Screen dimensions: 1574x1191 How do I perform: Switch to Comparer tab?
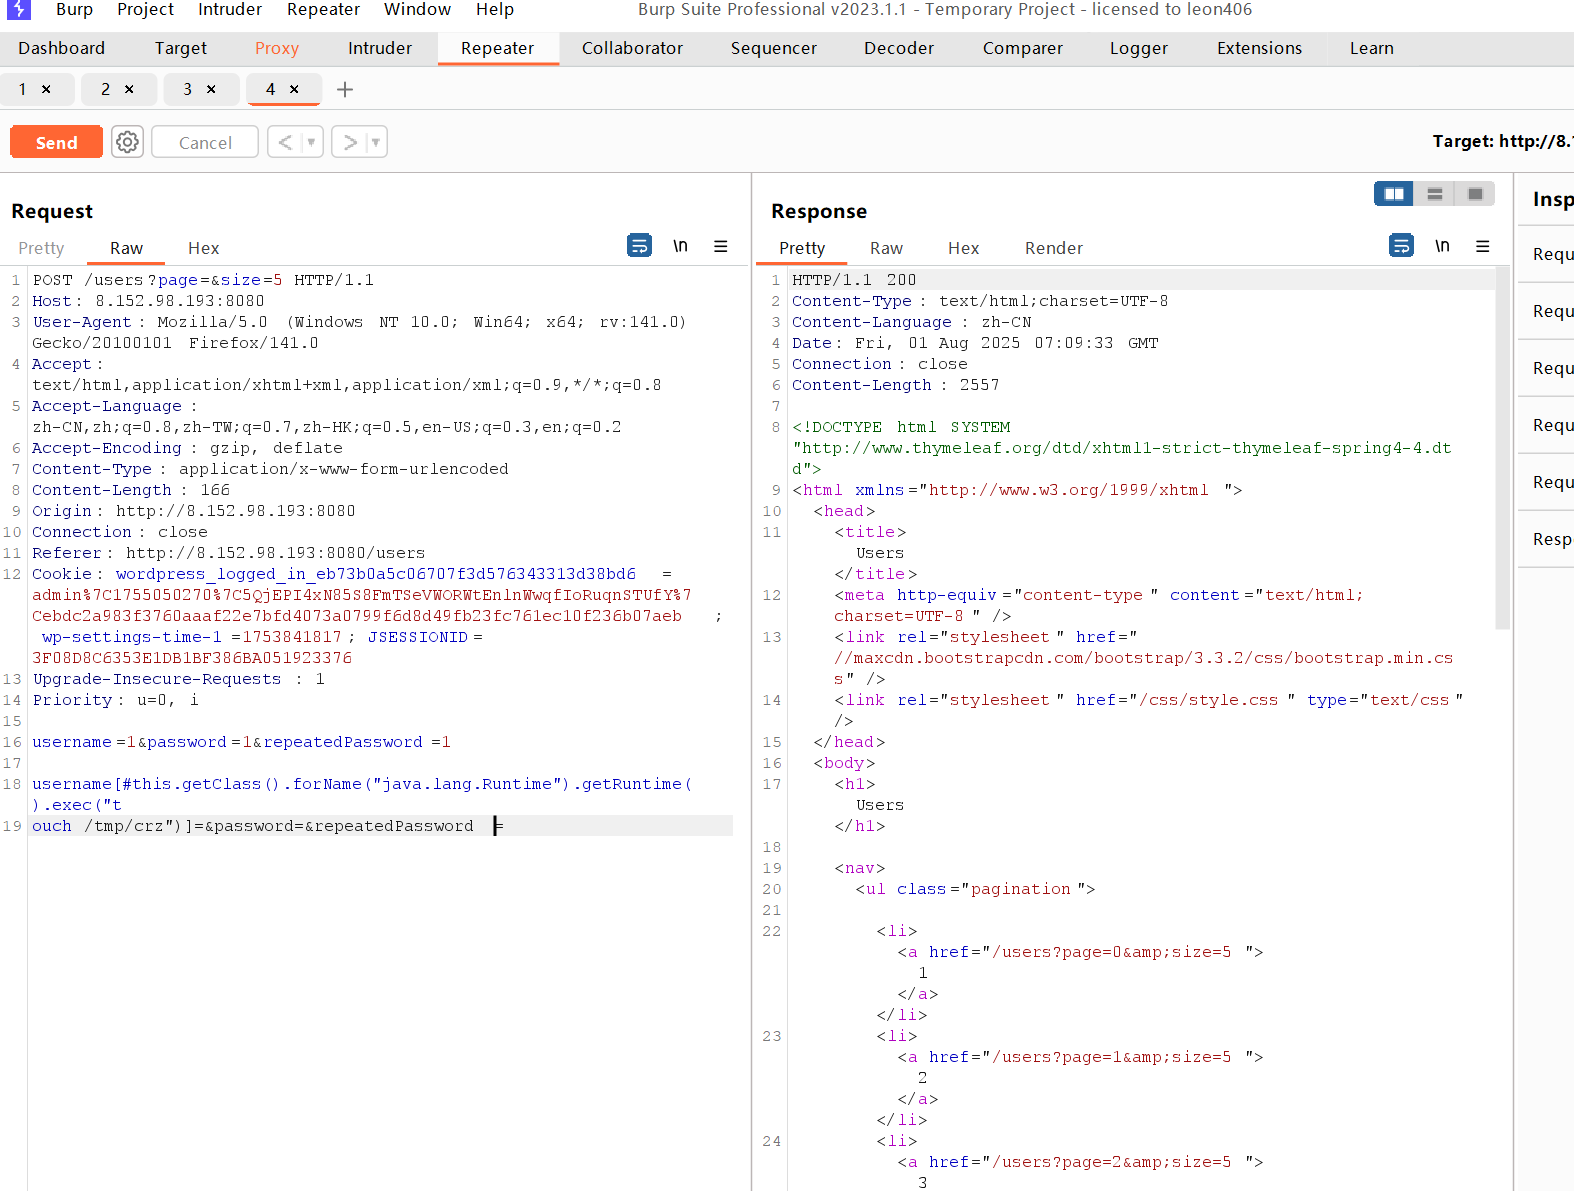tap(1022, 48)
